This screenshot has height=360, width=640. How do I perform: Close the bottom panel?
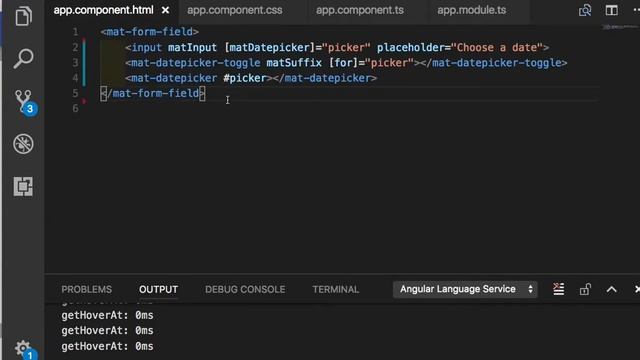tap(637, 289)
